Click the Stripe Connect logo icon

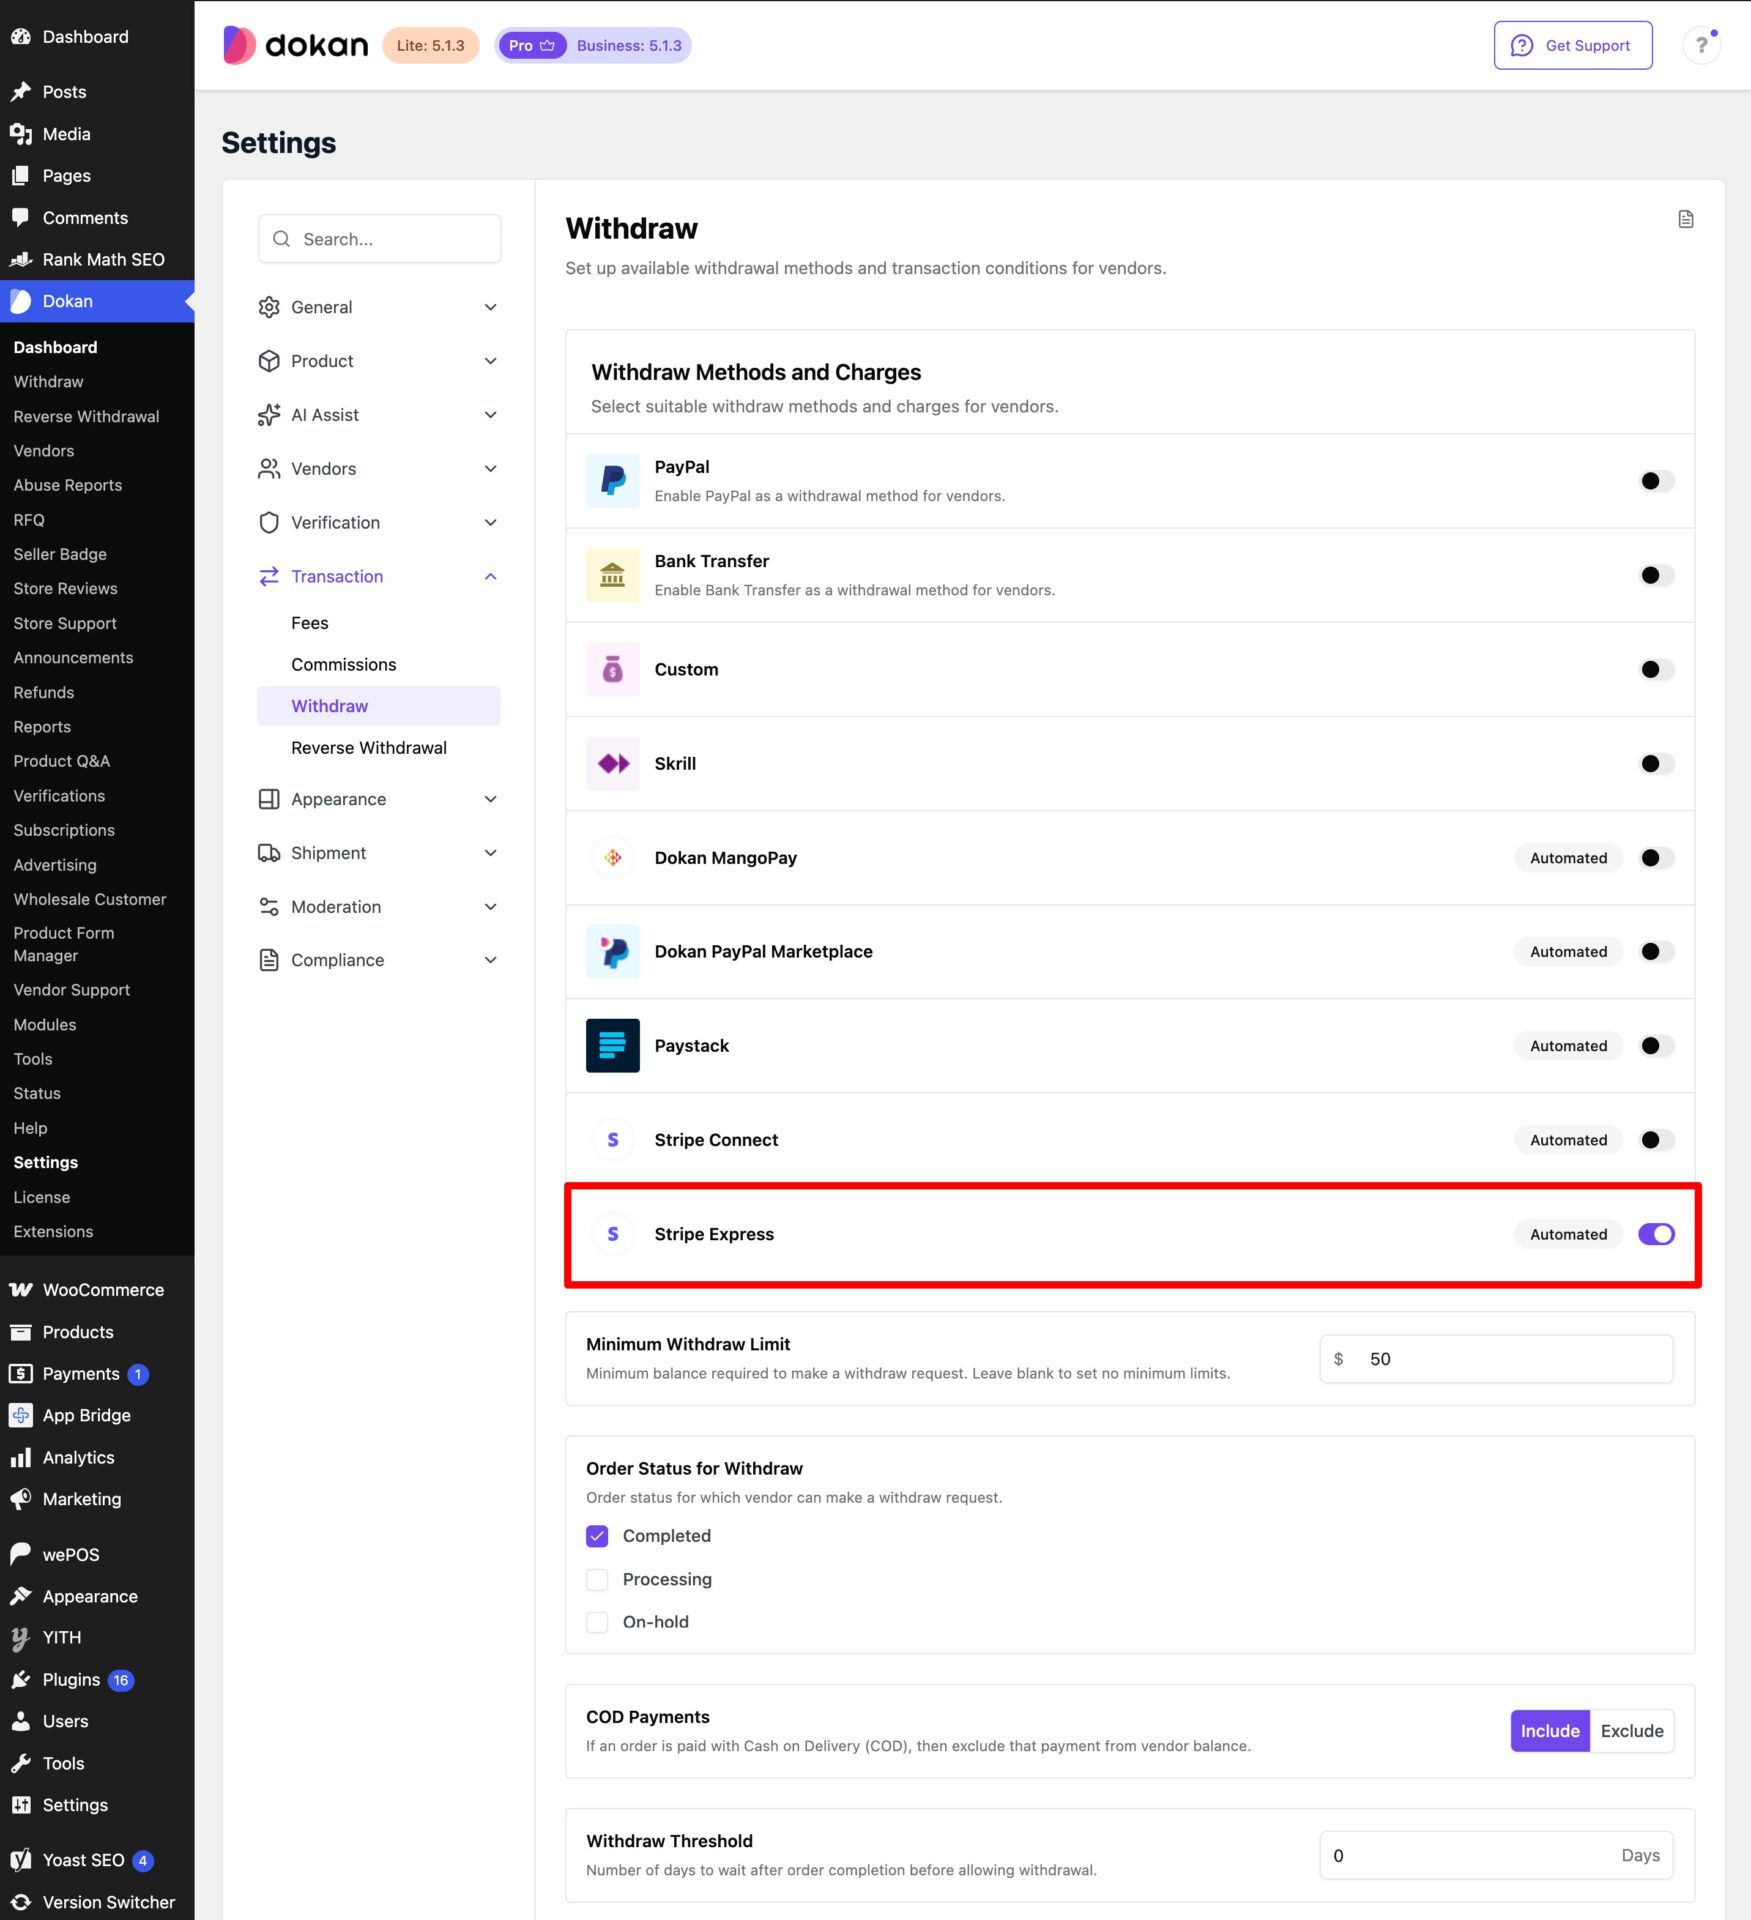[613, 1140]
